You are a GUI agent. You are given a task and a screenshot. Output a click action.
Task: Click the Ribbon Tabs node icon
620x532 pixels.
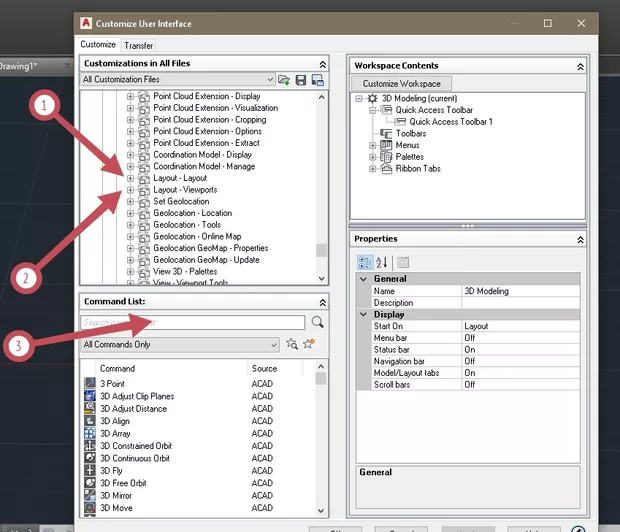click(x=386, y=168)
